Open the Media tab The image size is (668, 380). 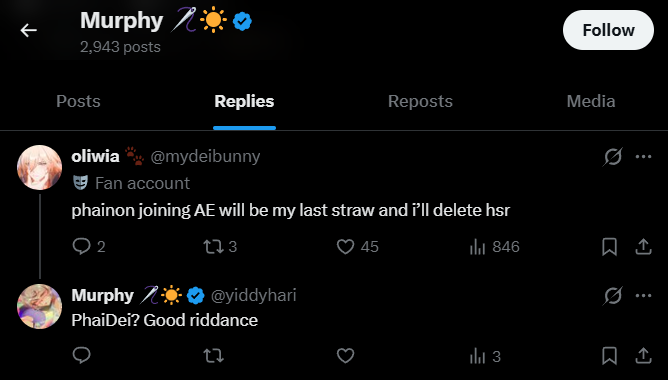[590, 101]
